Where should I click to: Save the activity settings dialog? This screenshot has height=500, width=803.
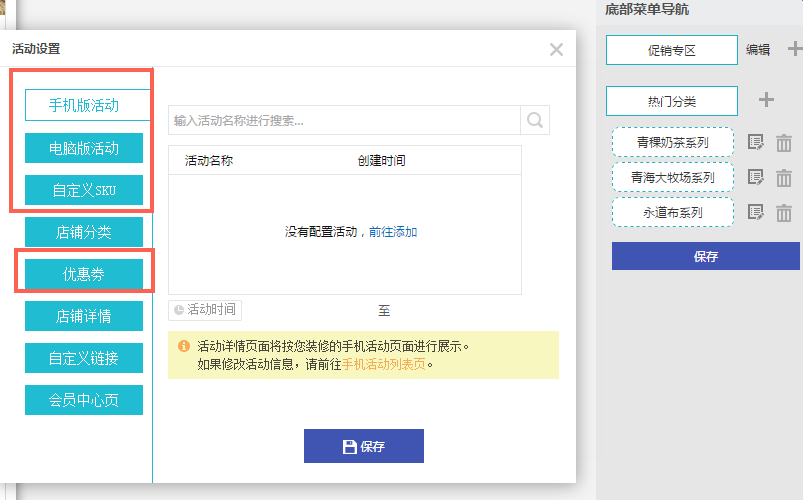(x=364, y=447)
